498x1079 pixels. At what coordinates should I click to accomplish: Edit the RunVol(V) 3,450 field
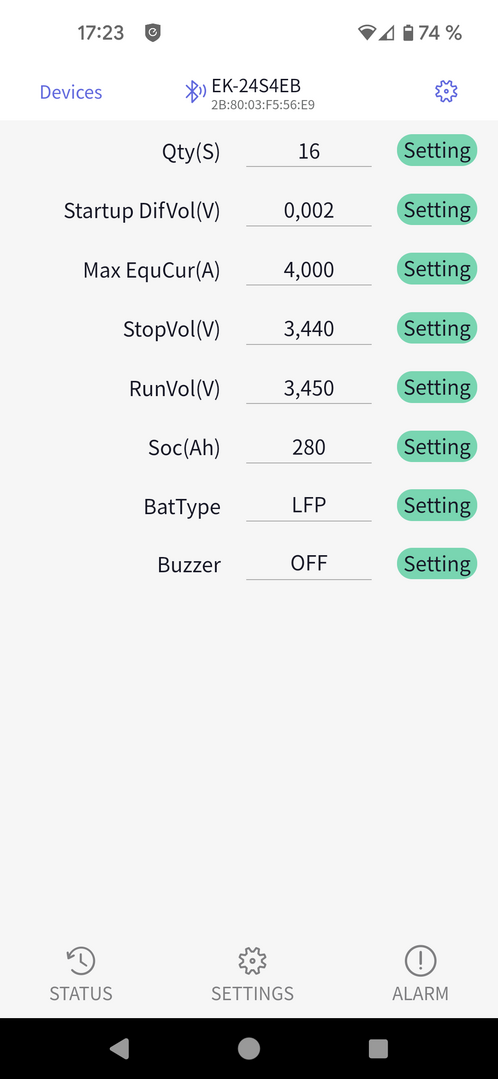[309, 388]
